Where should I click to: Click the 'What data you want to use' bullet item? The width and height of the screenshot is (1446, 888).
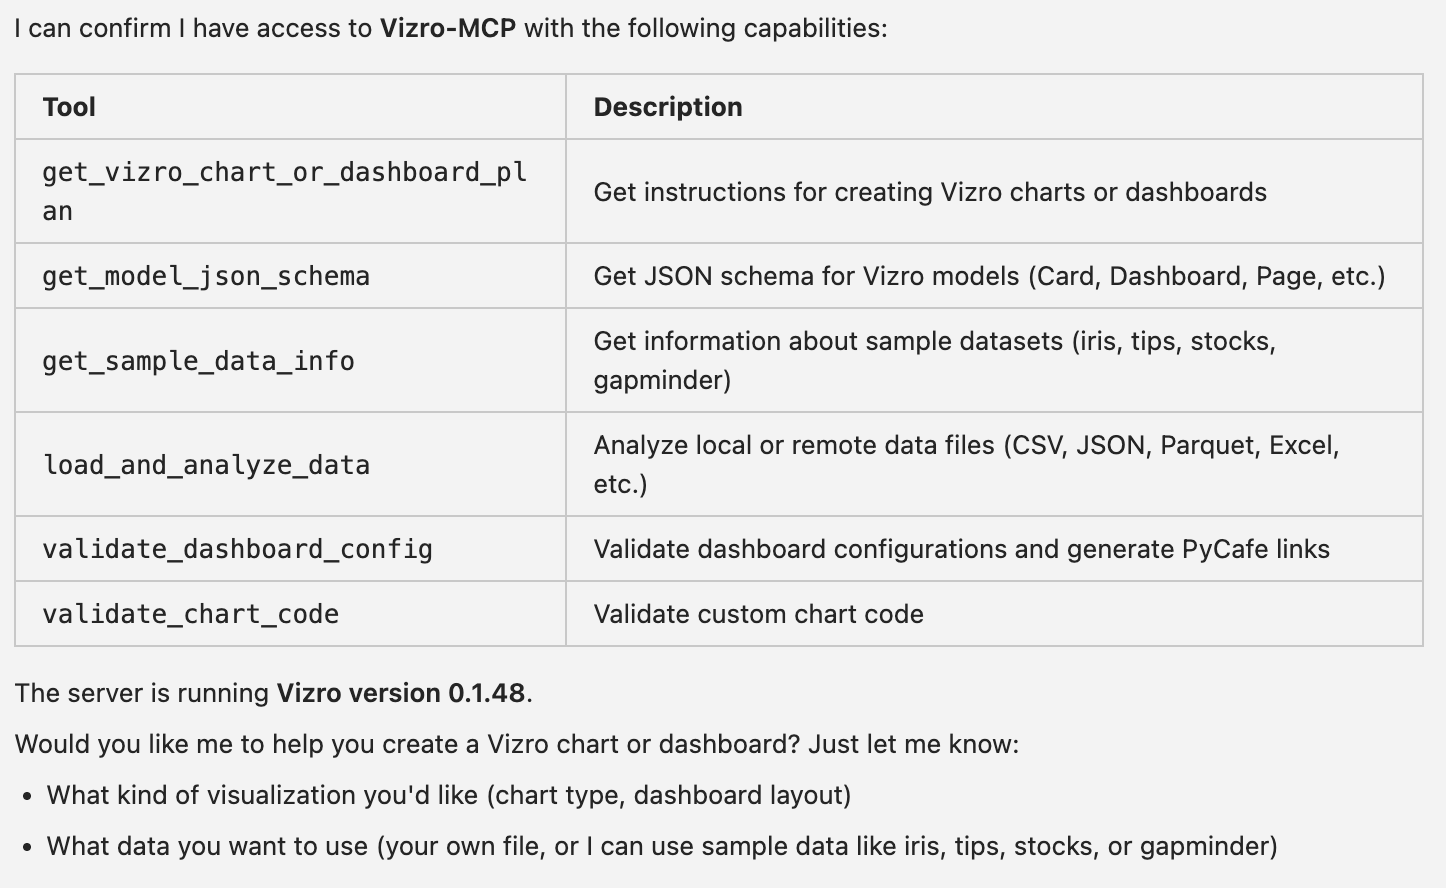(662, 846)
